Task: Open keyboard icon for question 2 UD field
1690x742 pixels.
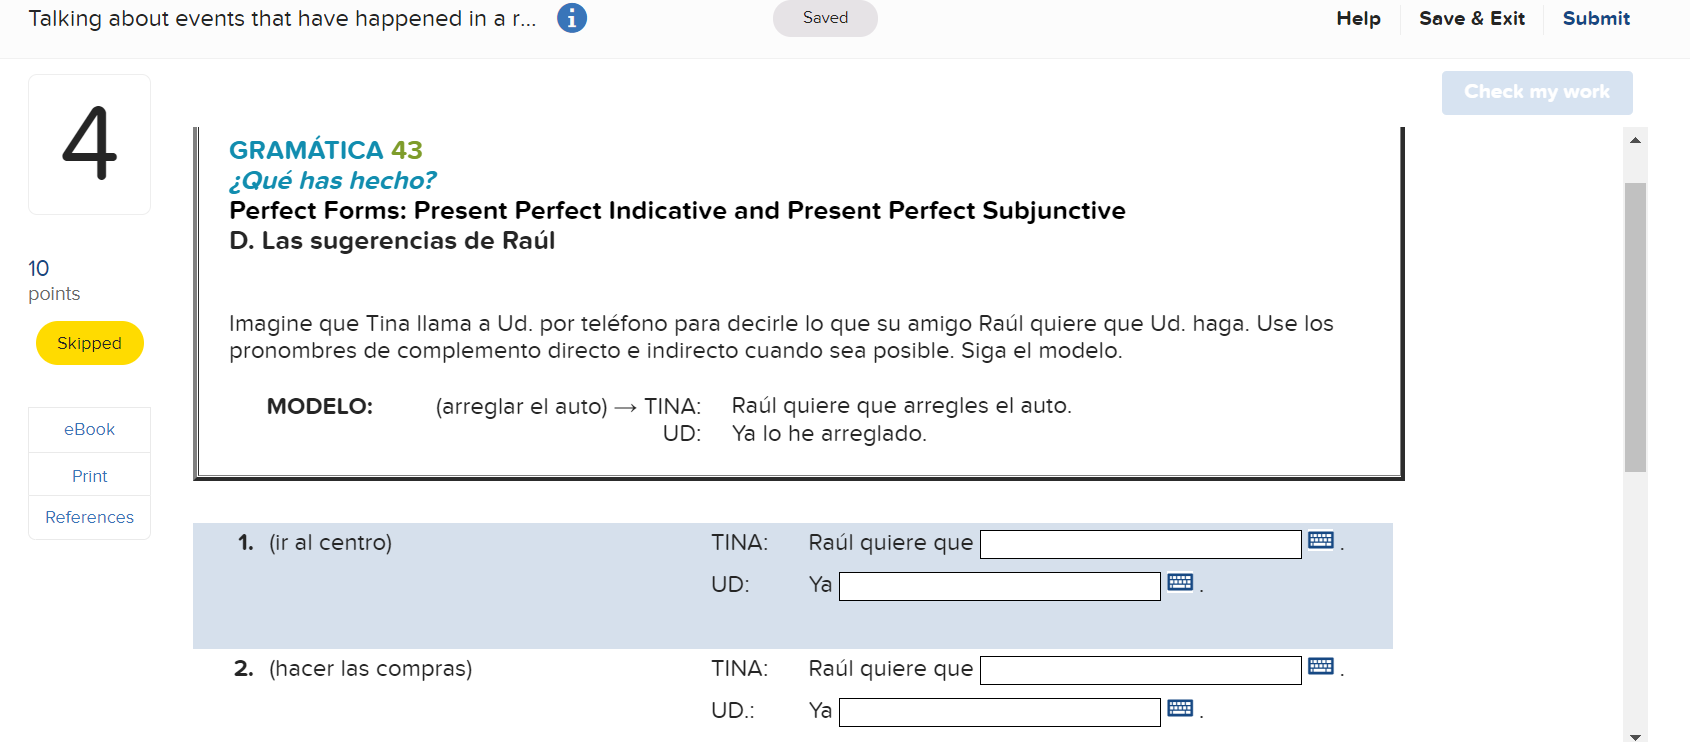Action: [1180, 708]
